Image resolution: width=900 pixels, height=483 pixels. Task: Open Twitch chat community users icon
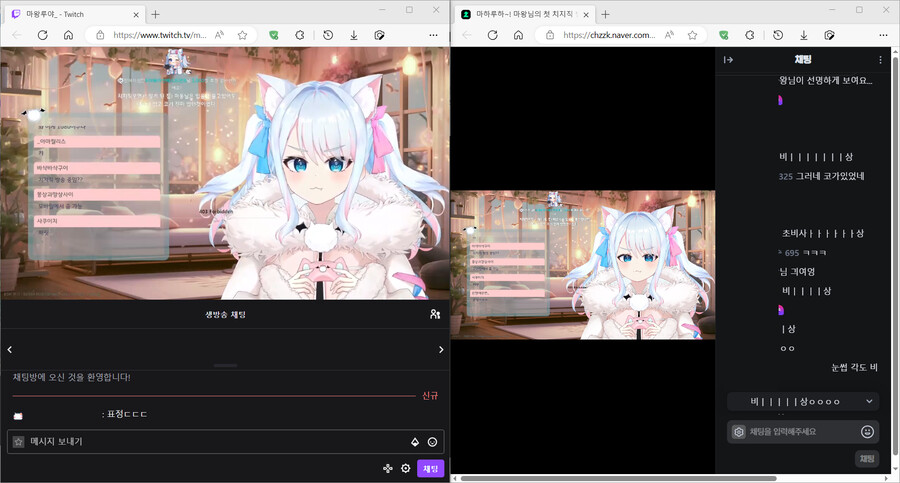click(435, 314)
